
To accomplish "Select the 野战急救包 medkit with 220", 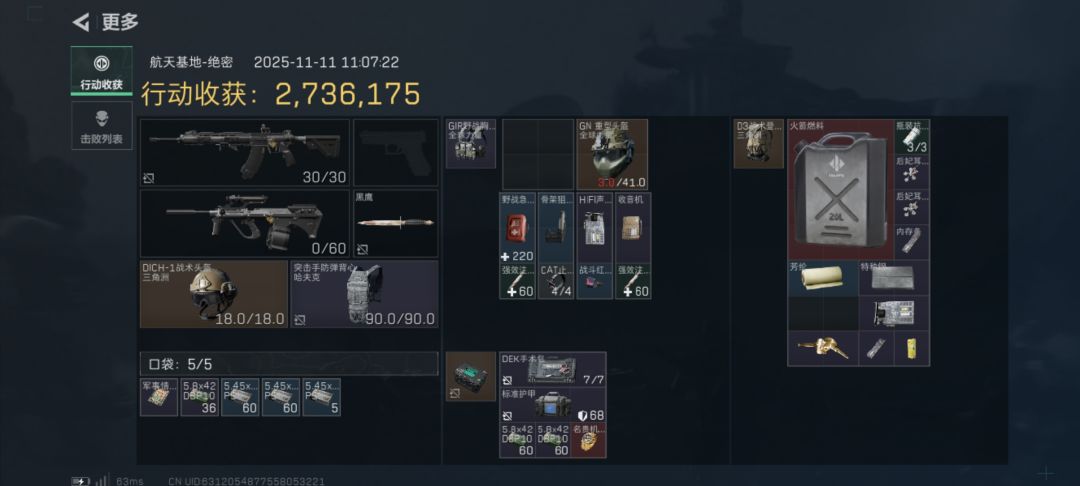I will coord(517,228).
